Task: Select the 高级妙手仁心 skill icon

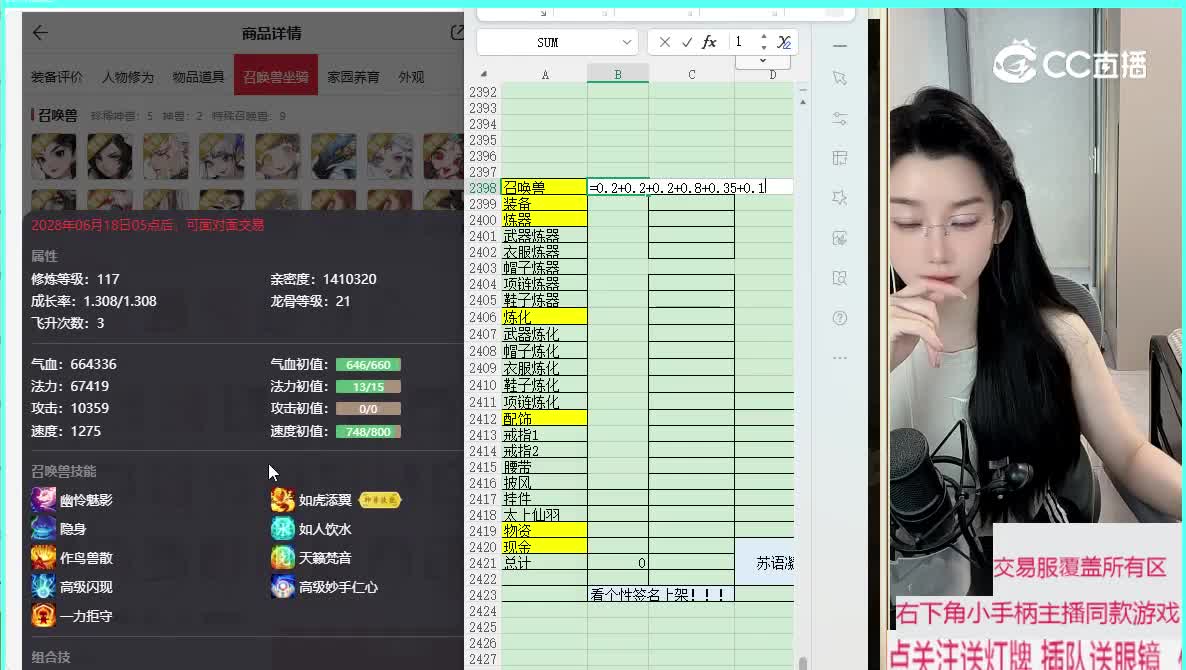Action: click(283, 586)
